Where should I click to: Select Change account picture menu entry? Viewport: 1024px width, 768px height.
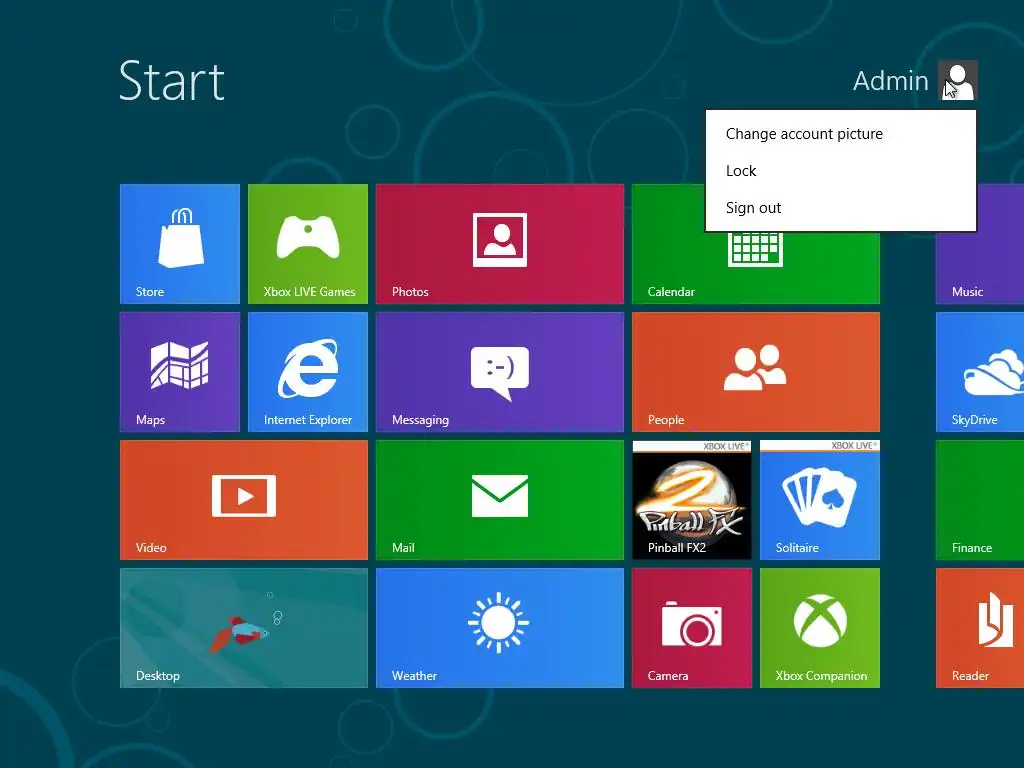pos(840,134)
